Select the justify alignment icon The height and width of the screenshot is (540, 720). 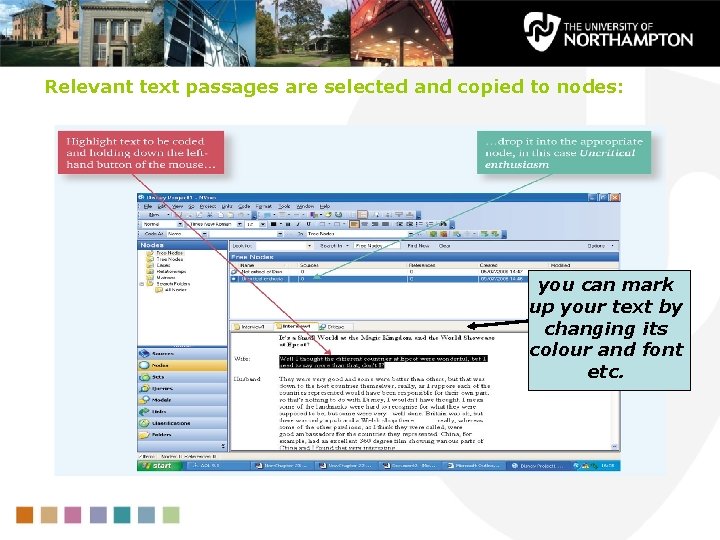click(x=385, y=224)
